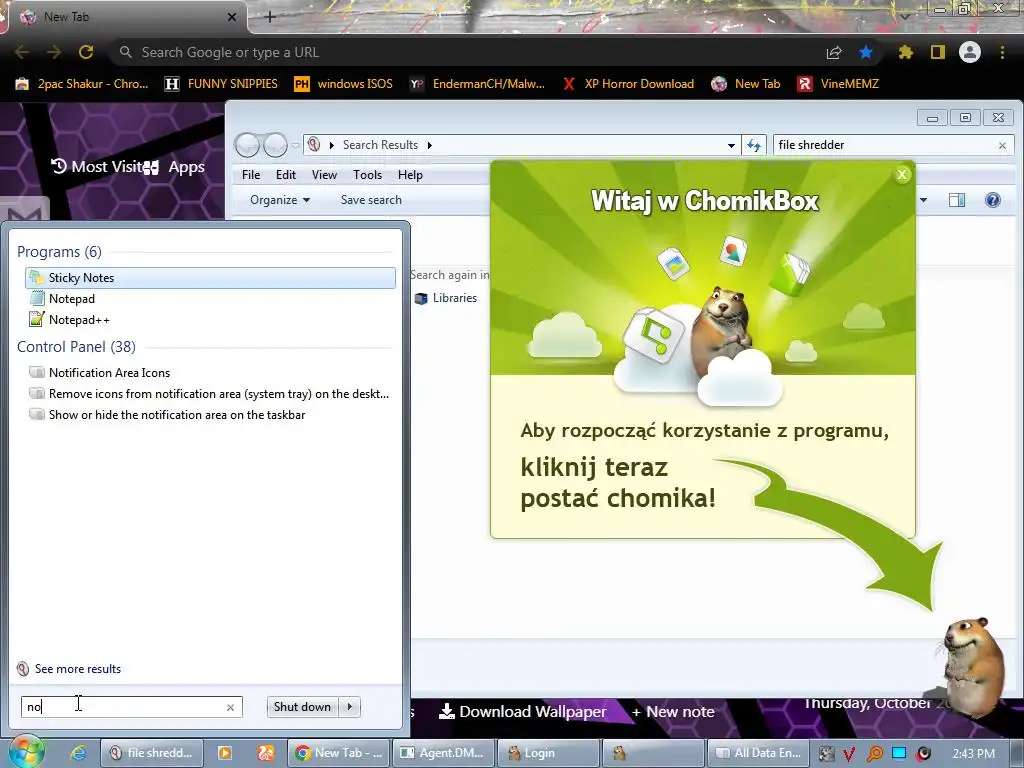Image resolution: width=1024 pixels, height=768 pixels.
Task: Bookmark the page with star icon
Action: 866,52
